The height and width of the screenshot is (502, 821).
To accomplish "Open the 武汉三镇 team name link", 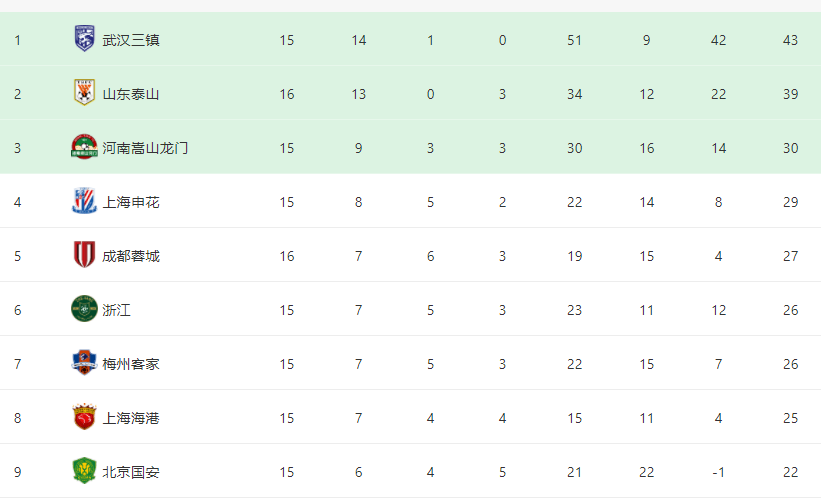I will pos(131,40).
